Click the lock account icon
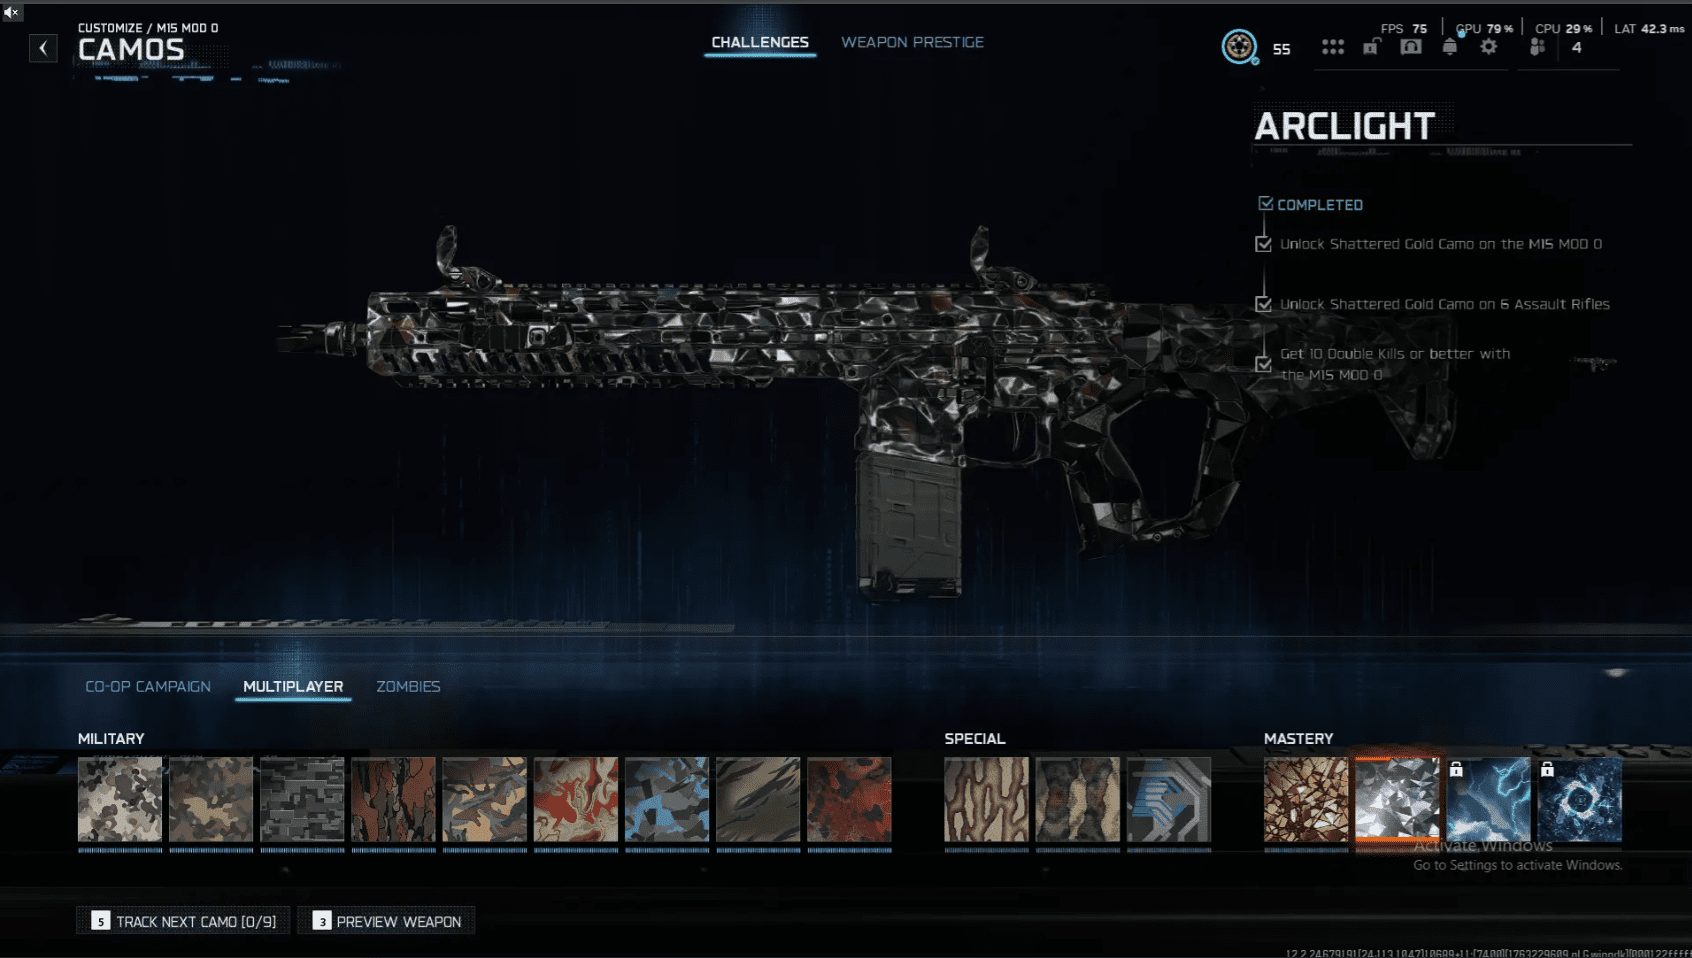Screen dimensions: 1692x958 pos(1370,47)
